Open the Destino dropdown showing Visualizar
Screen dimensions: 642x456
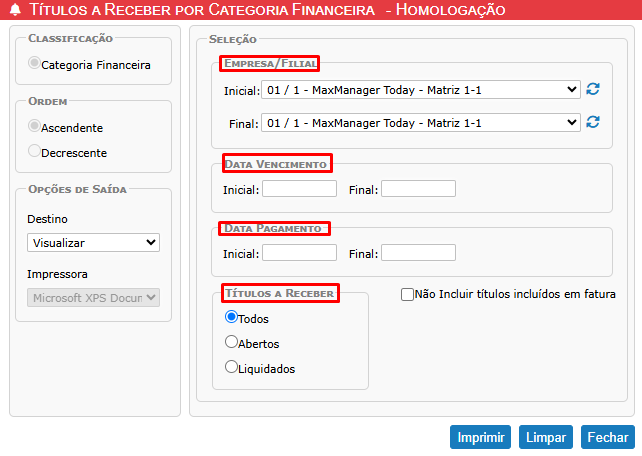93,242
